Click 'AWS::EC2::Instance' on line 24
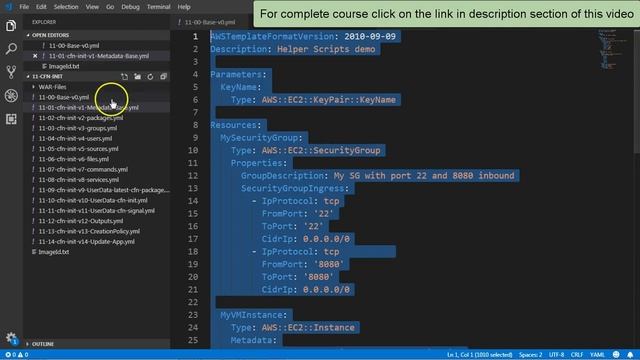 308,327
